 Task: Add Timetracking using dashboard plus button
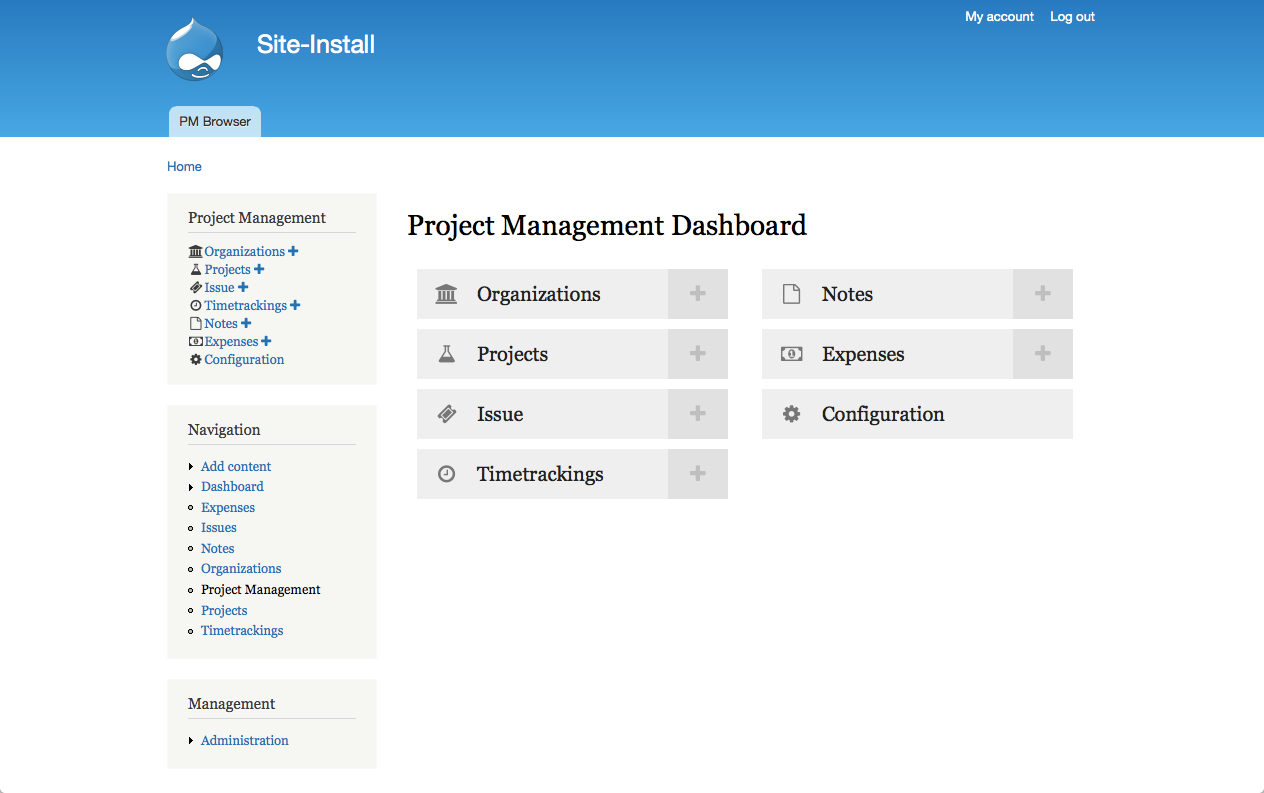pyautogui.click(x=698, y=474)
